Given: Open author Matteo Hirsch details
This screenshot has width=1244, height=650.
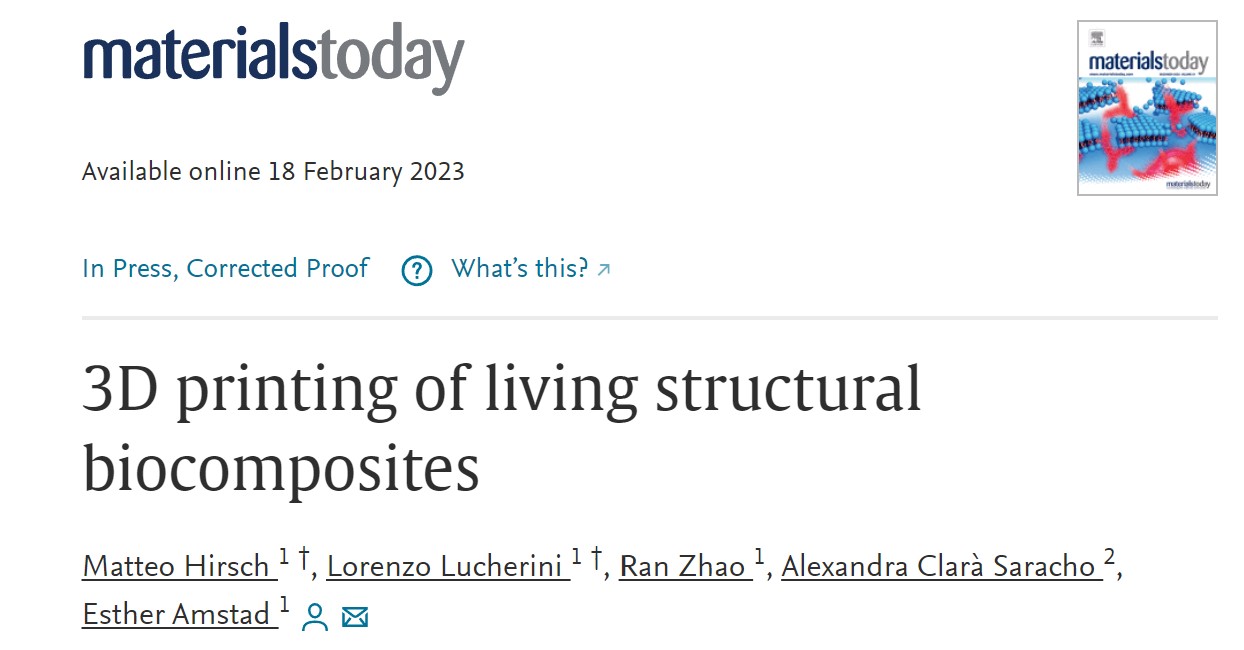Looking at the screenshot, I should tap(177, 566).
